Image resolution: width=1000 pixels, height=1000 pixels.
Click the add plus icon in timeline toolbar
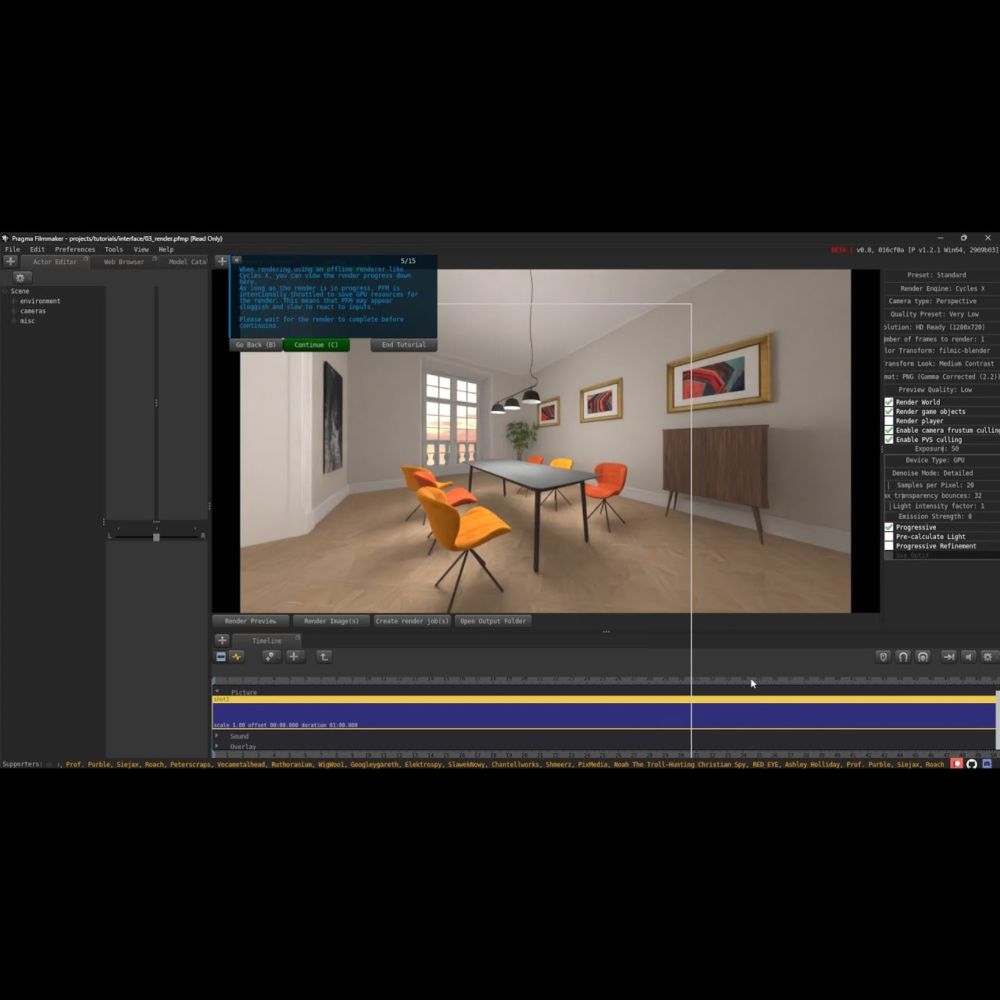pyautogui.click(x=293, y=656)
